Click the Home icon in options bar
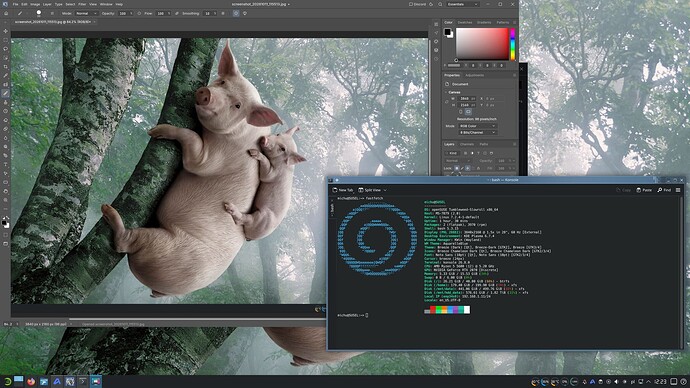The width and height of the screenshot is (690, 388). 6,13
